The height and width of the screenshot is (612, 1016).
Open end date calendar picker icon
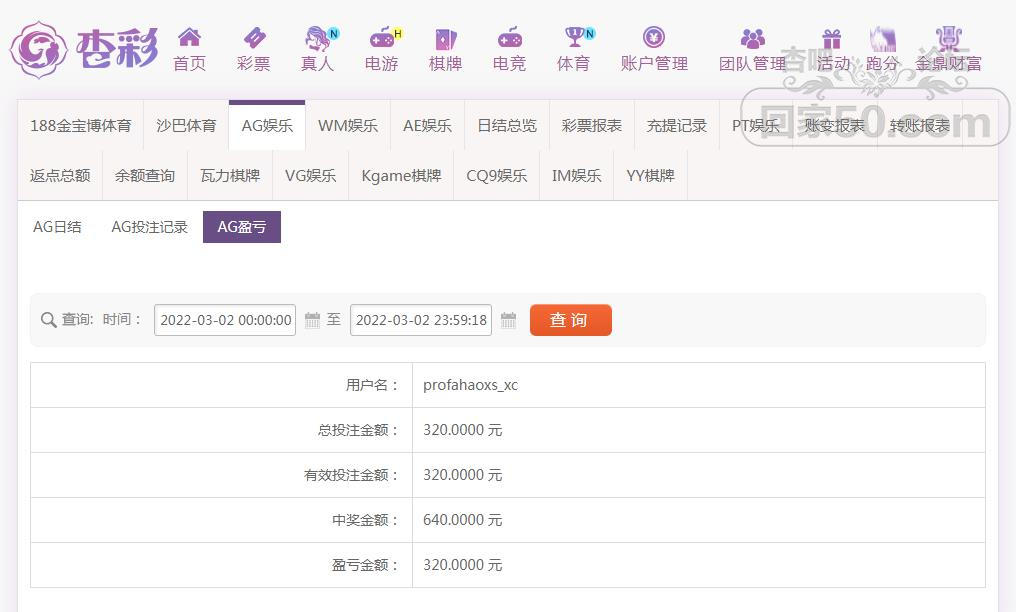508,320
